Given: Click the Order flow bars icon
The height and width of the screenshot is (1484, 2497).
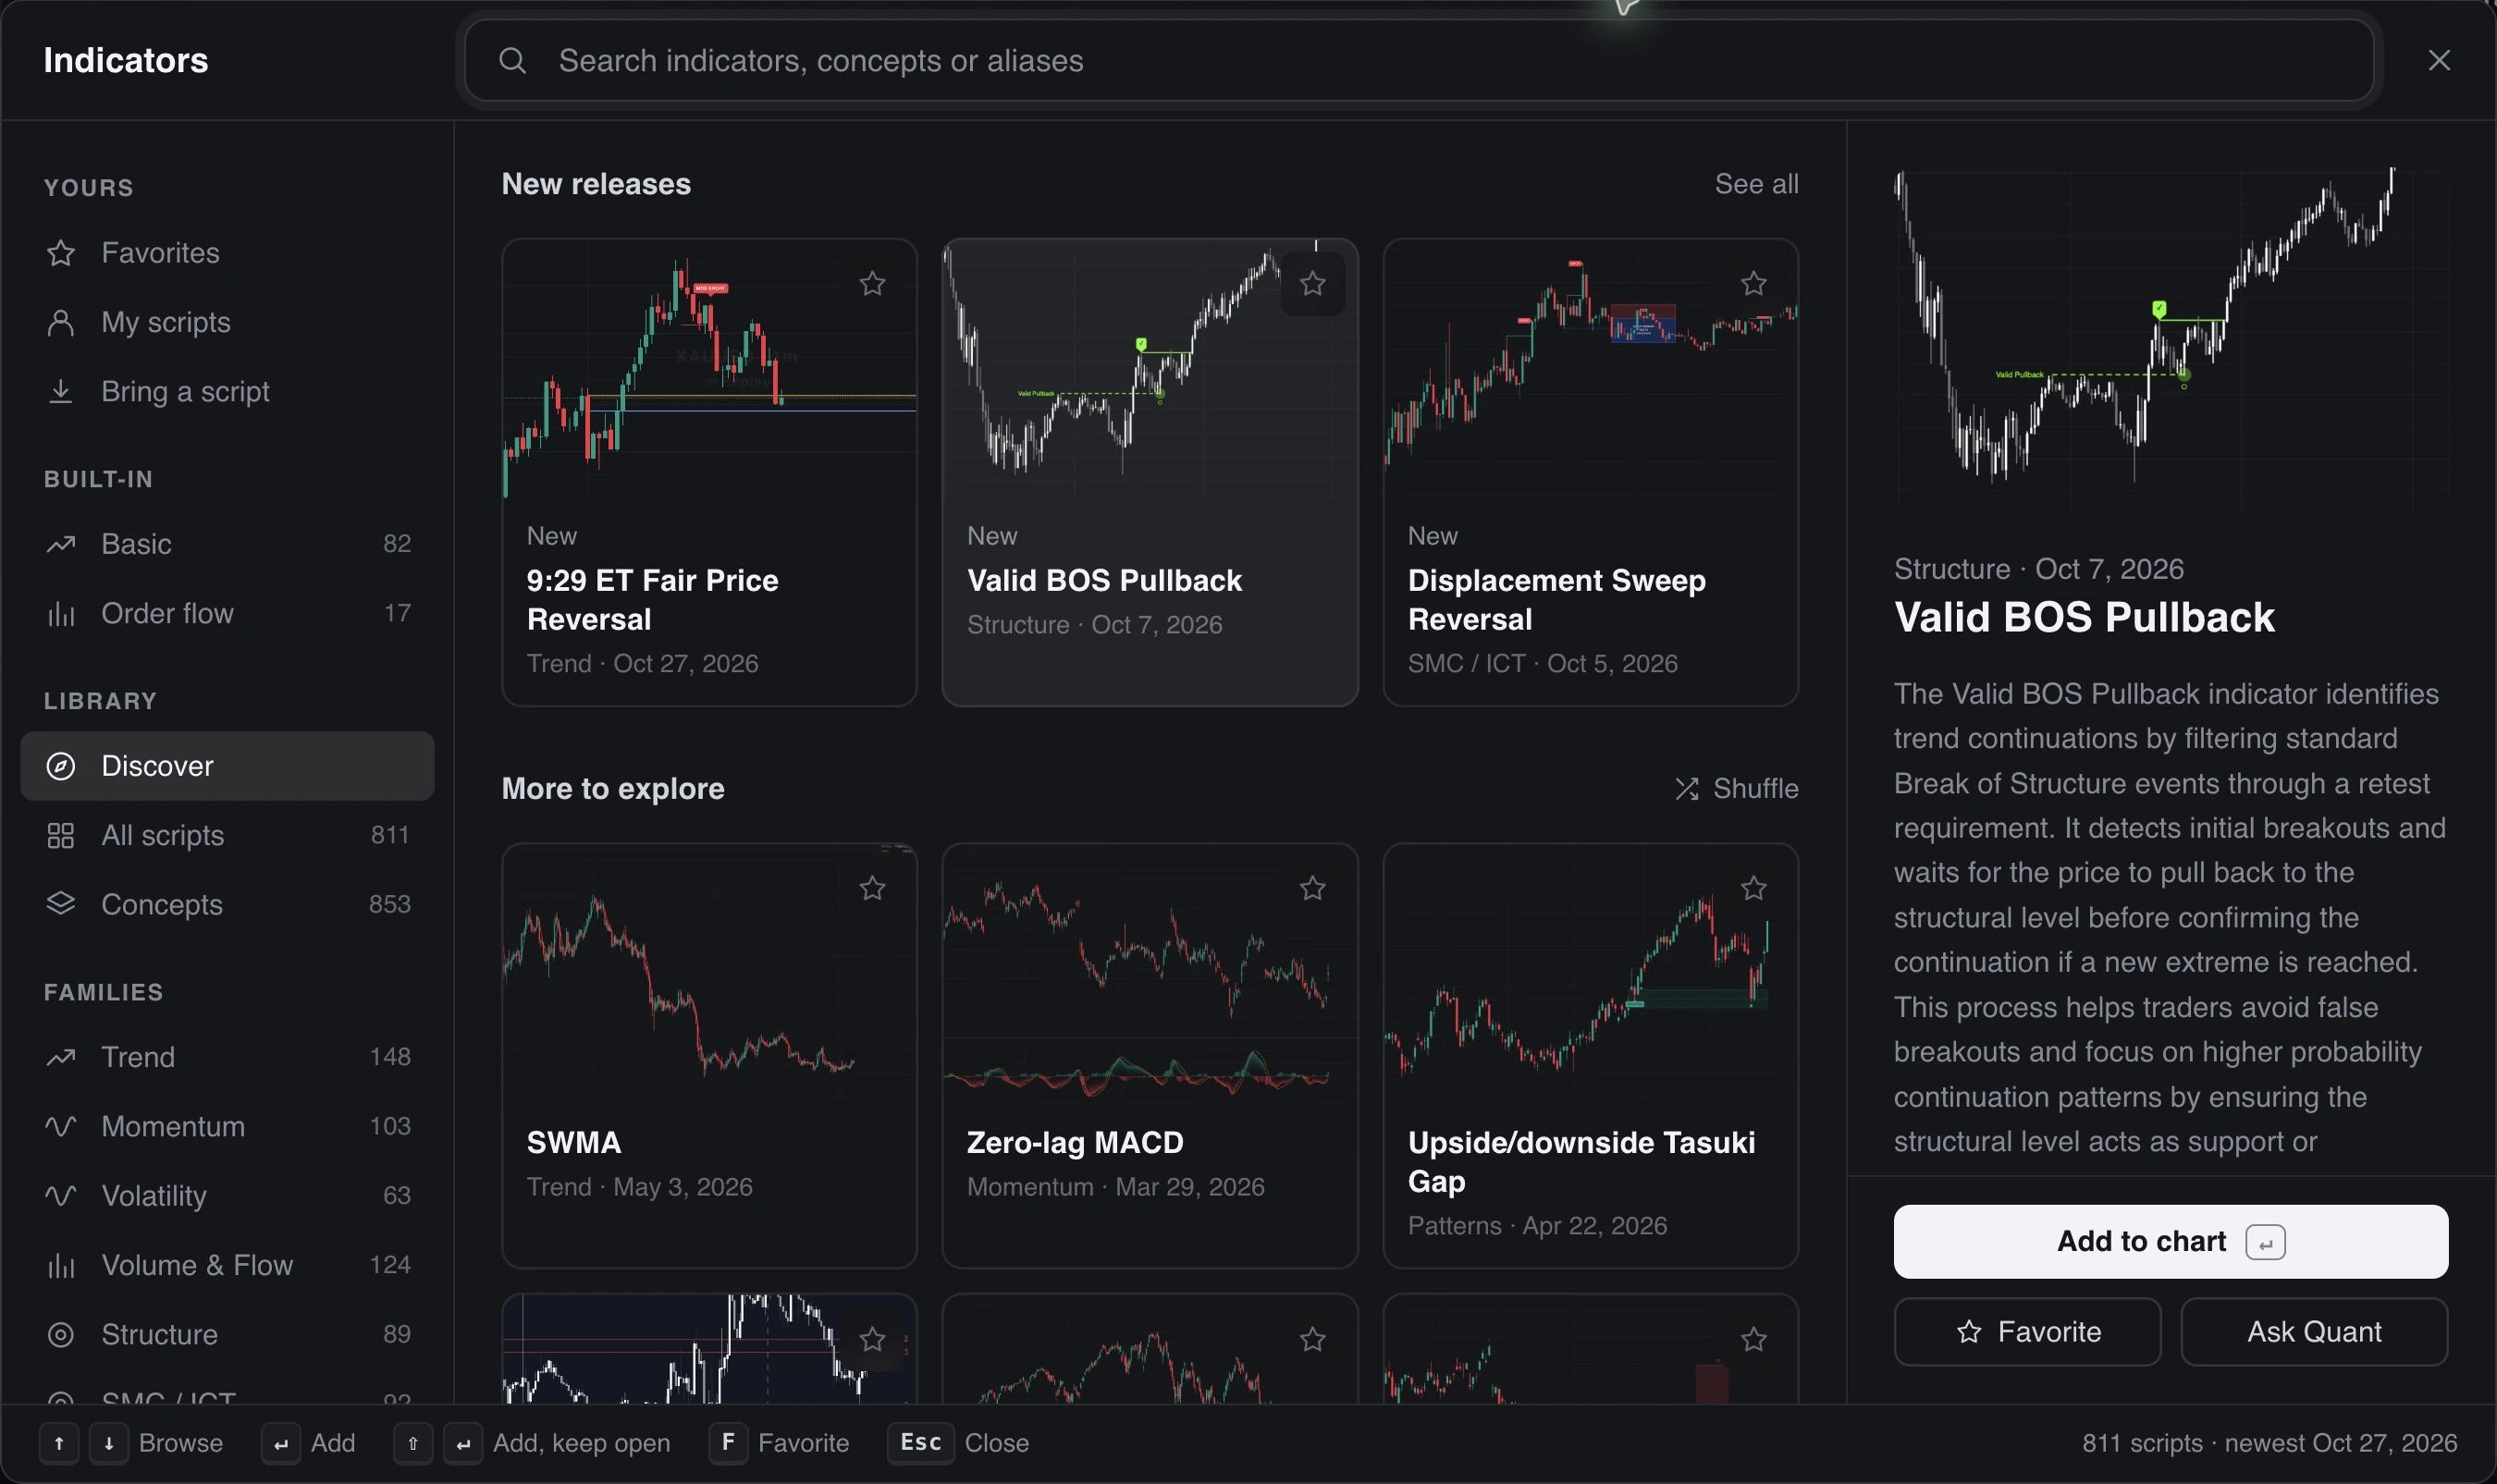Looking at the screenshot, I should [61, 613].
